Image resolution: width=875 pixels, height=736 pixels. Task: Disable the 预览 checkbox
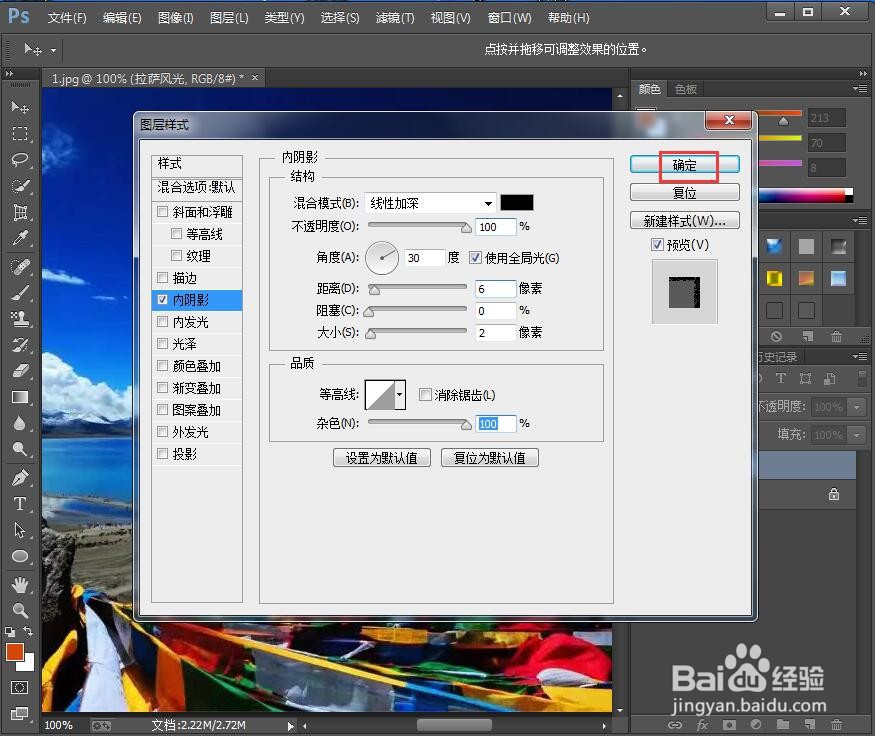[658, 244]
